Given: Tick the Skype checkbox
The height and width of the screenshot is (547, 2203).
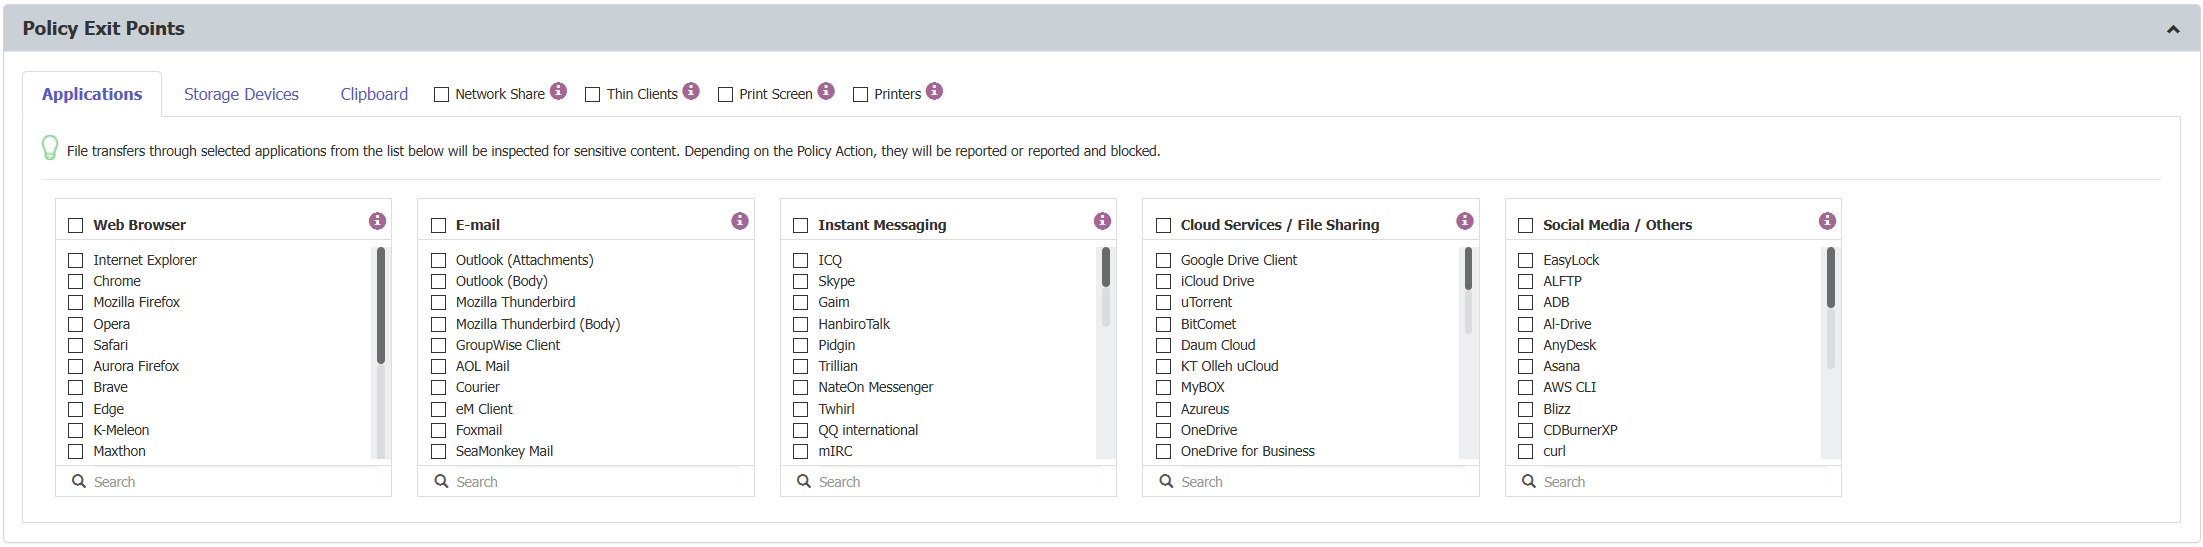Looking at the screenshot, I should pos(800,281).
